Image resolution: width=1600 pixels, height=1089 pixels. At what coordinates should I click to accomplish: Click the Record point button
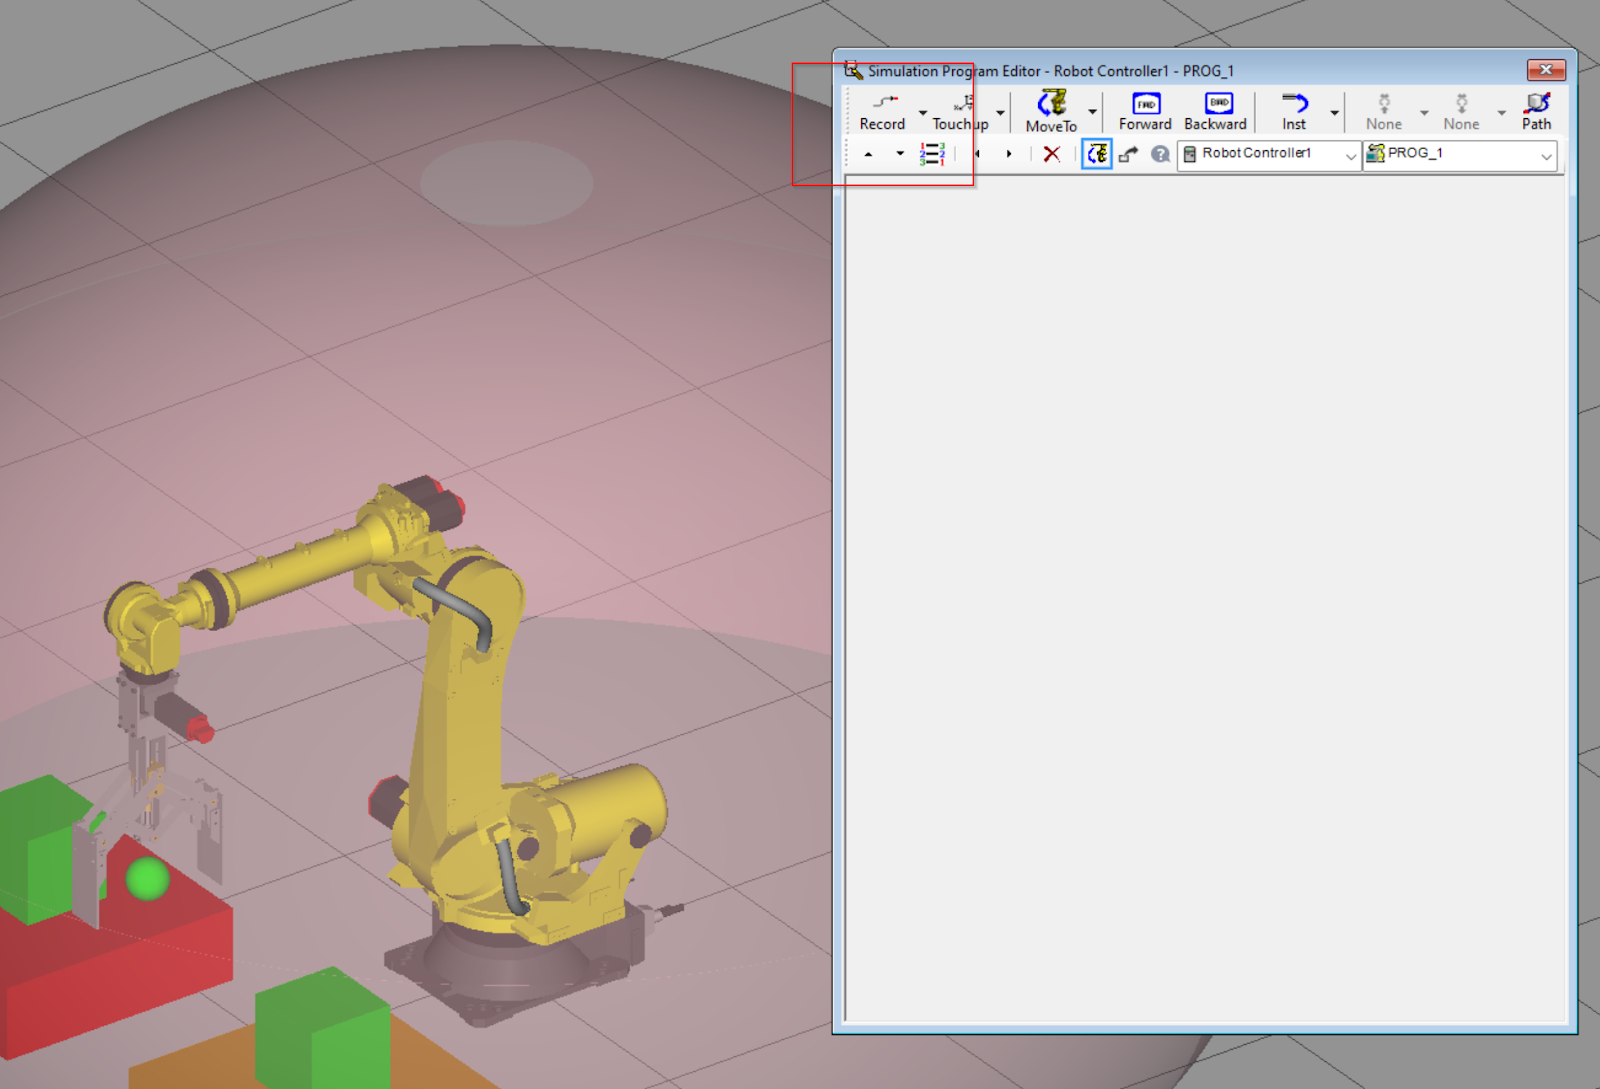(x=882, y=111)
